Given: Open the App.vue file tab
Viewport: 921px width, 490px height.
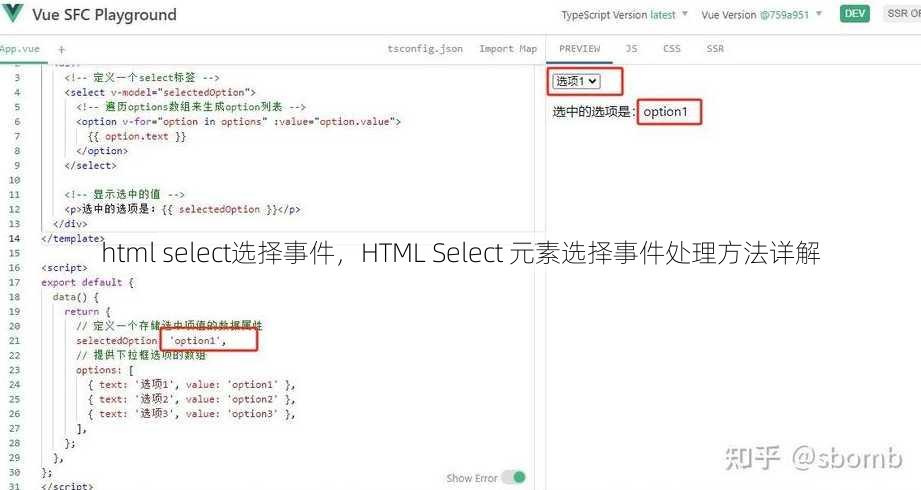Looking at the screenshot, I should tap(20, 49).
